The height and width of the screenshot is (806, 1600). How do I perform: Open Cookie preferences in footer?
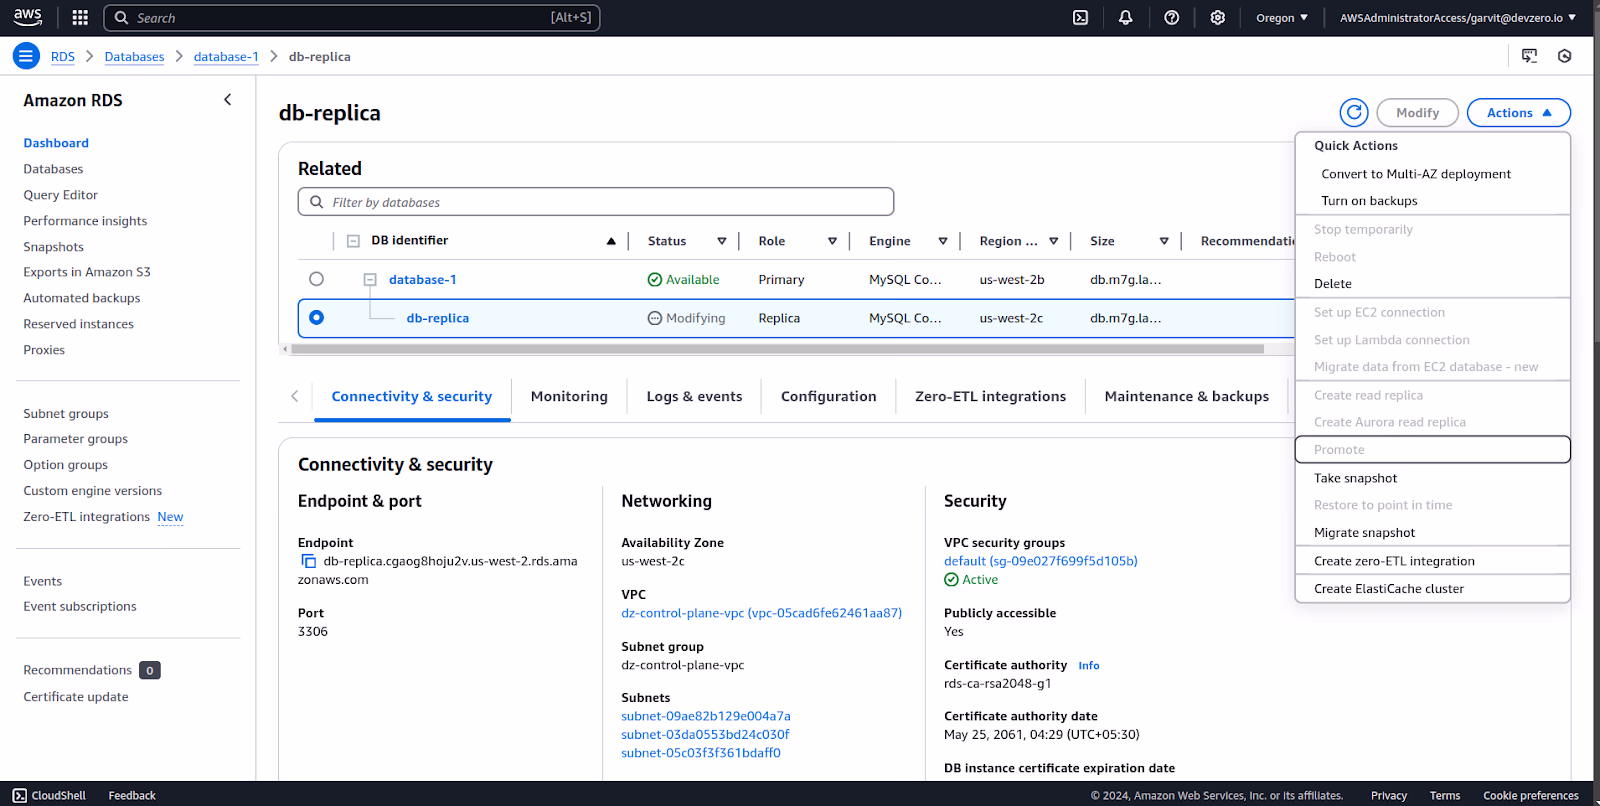pos(1530,796)
